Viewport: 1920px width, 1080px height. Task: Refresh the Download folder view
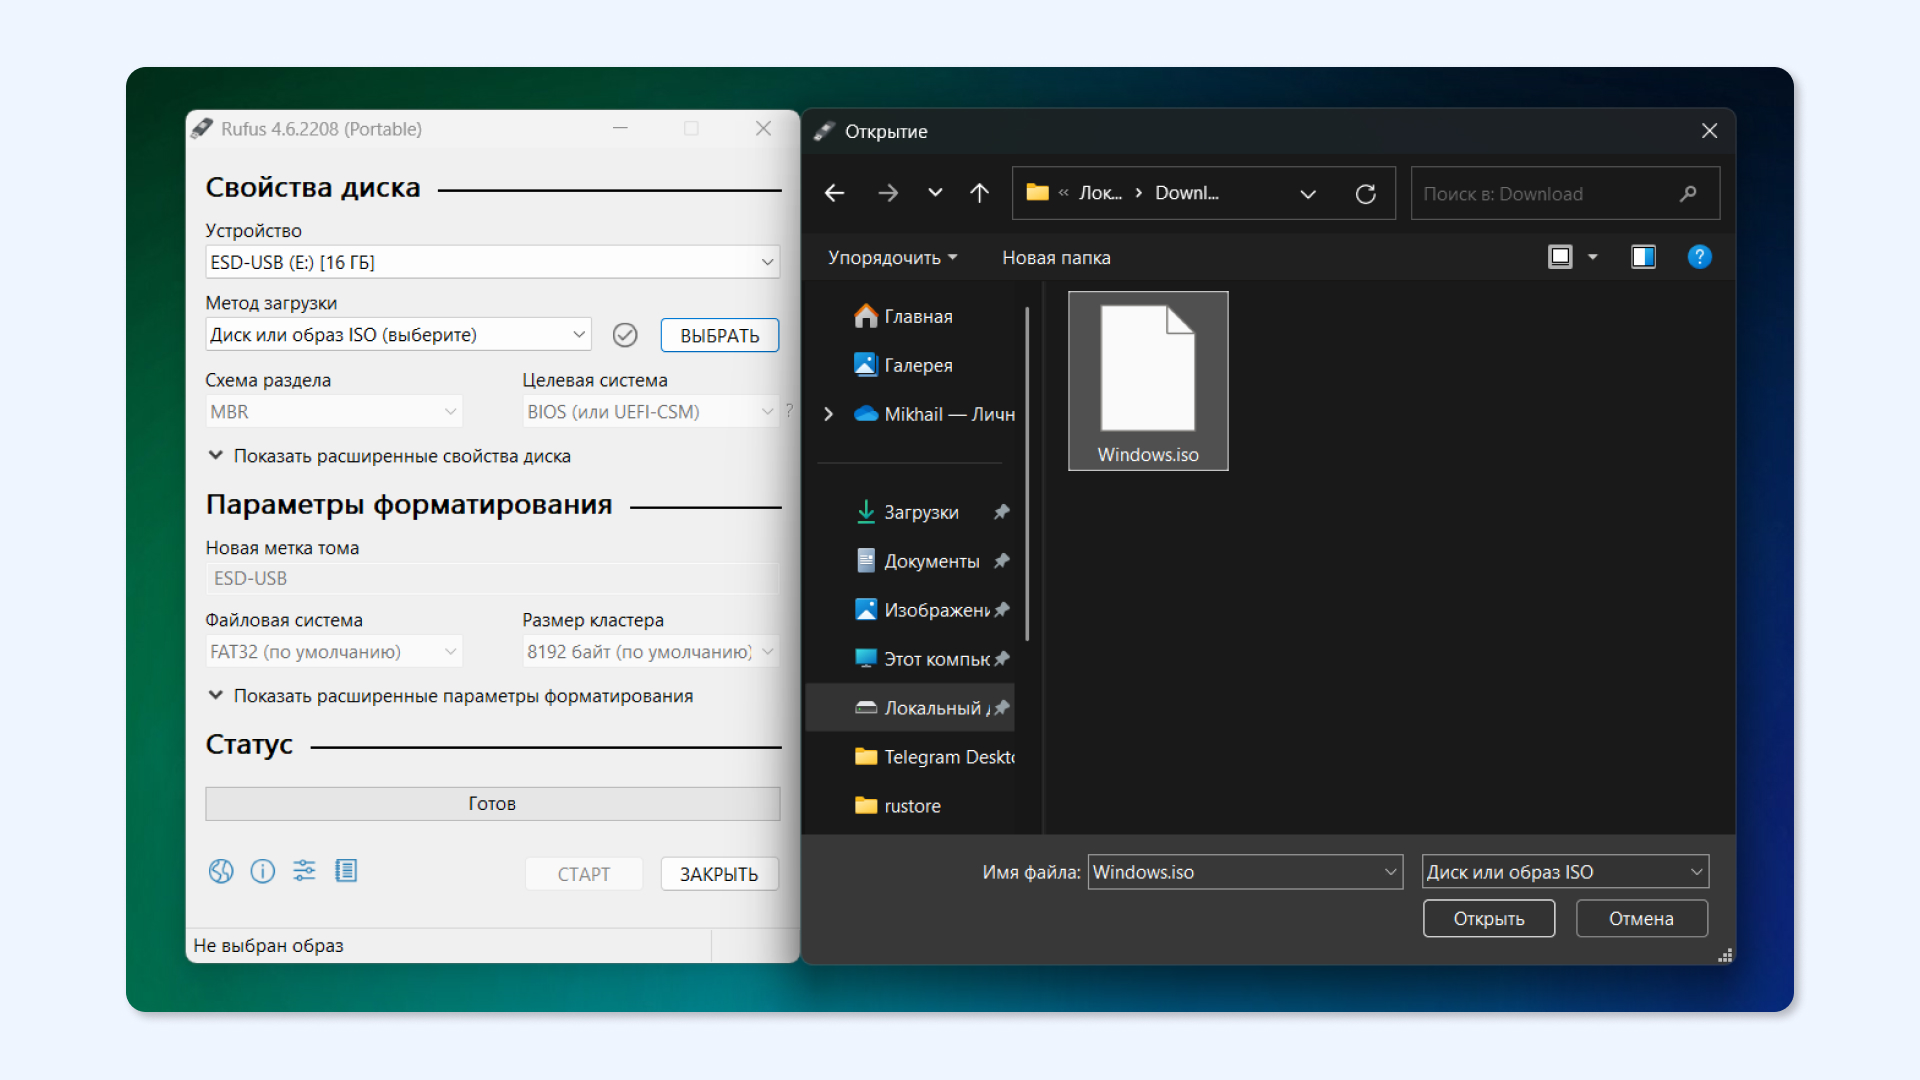1366,194
